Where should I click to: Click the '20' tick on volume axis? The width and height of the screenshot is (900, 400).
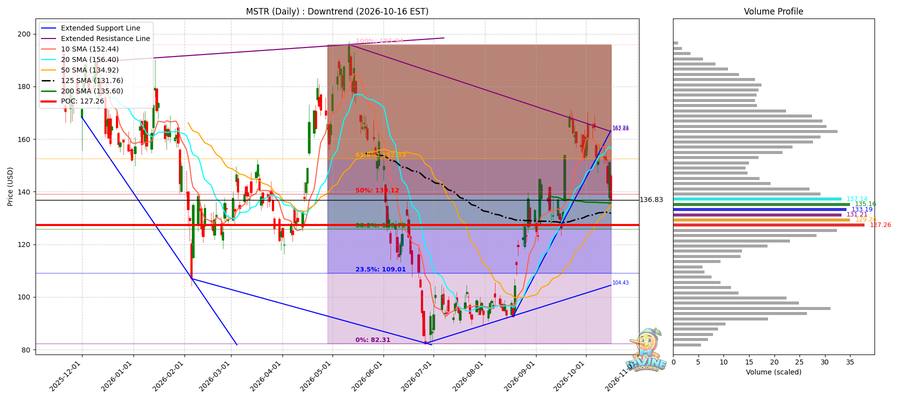pos(774,362)
